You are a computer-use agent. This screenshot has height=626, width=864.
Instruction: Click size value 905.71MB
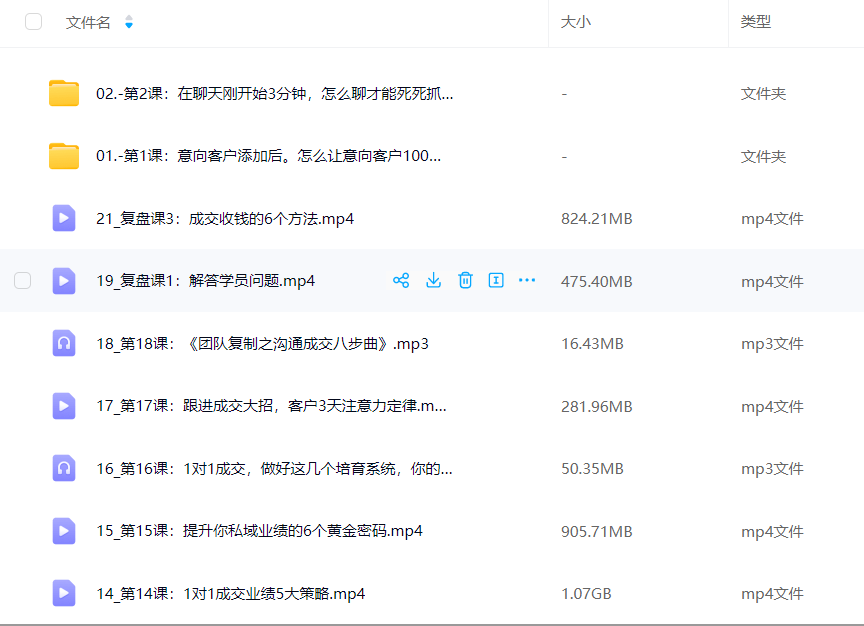point(597,532)
